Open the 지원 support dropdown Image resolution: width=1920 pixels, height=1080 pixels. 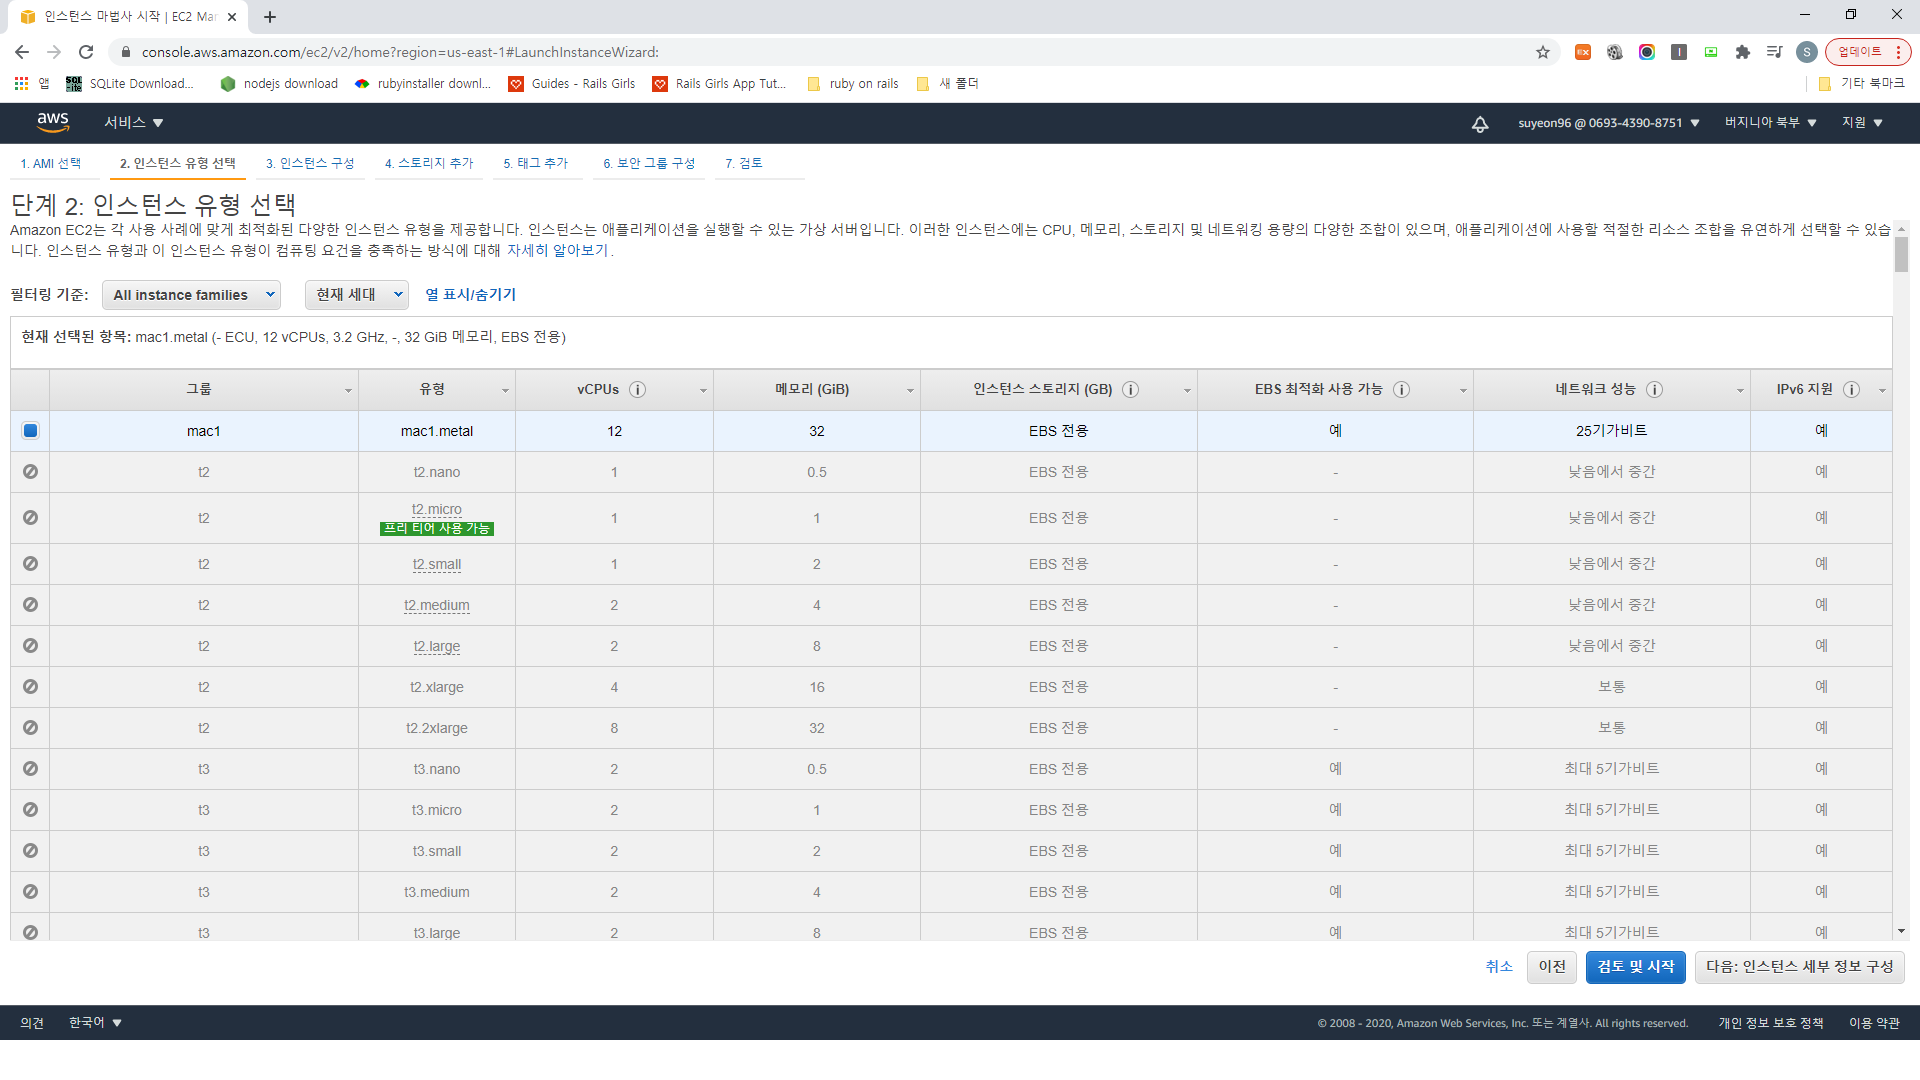pos(1862,123)
